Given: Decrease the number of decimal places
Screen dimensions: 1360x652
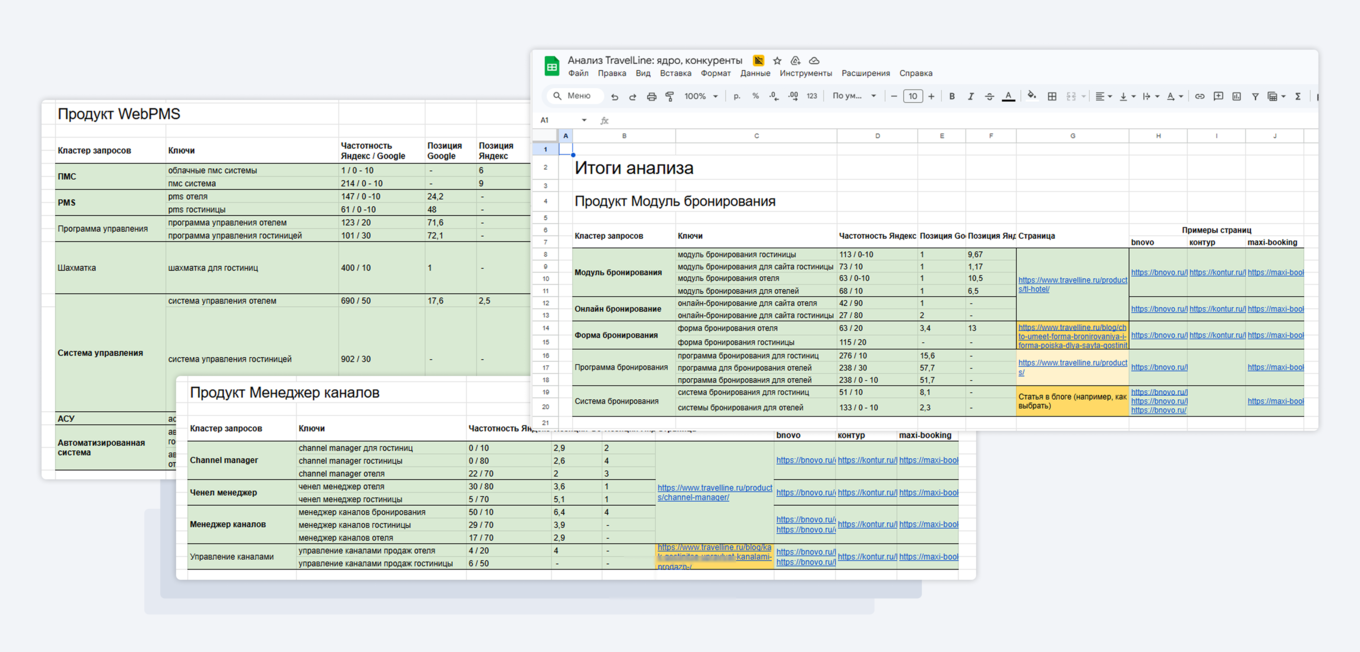Looking at the screenshot, I should [x=774, y=97].
